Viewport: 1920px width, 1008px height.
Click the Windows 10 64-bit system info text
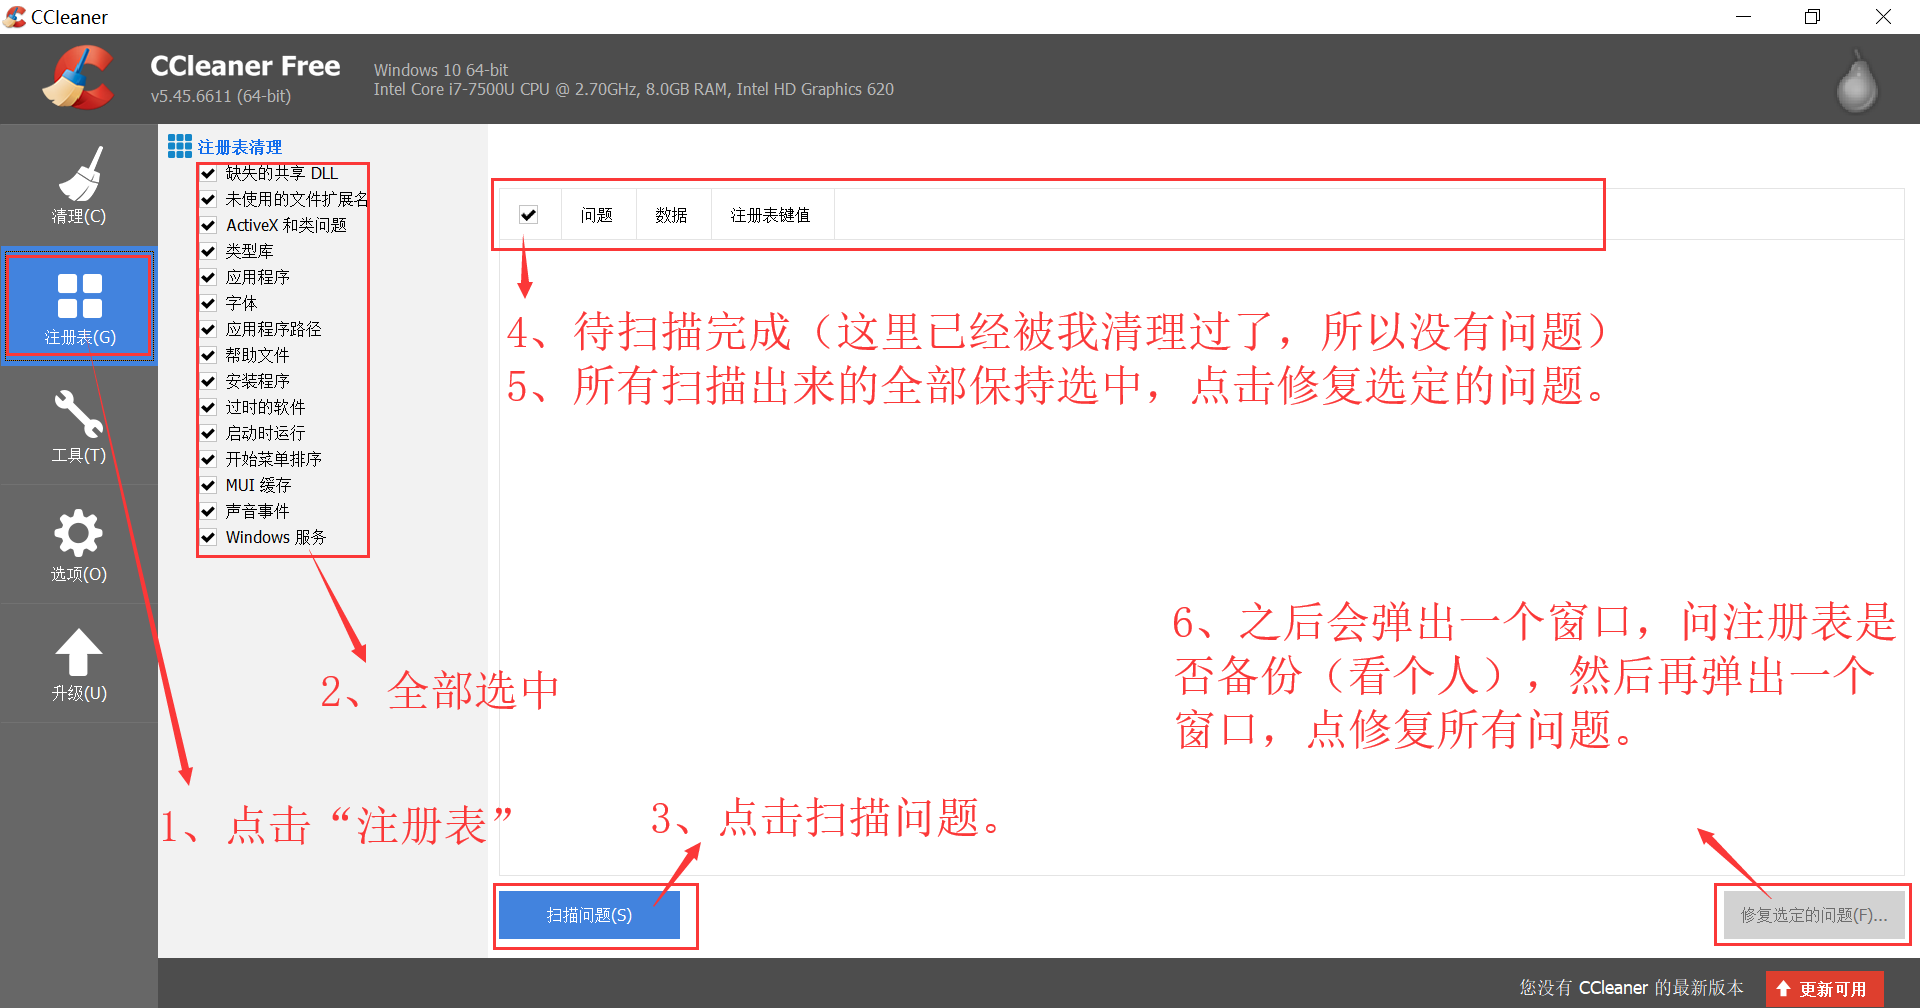click(441, 70)
